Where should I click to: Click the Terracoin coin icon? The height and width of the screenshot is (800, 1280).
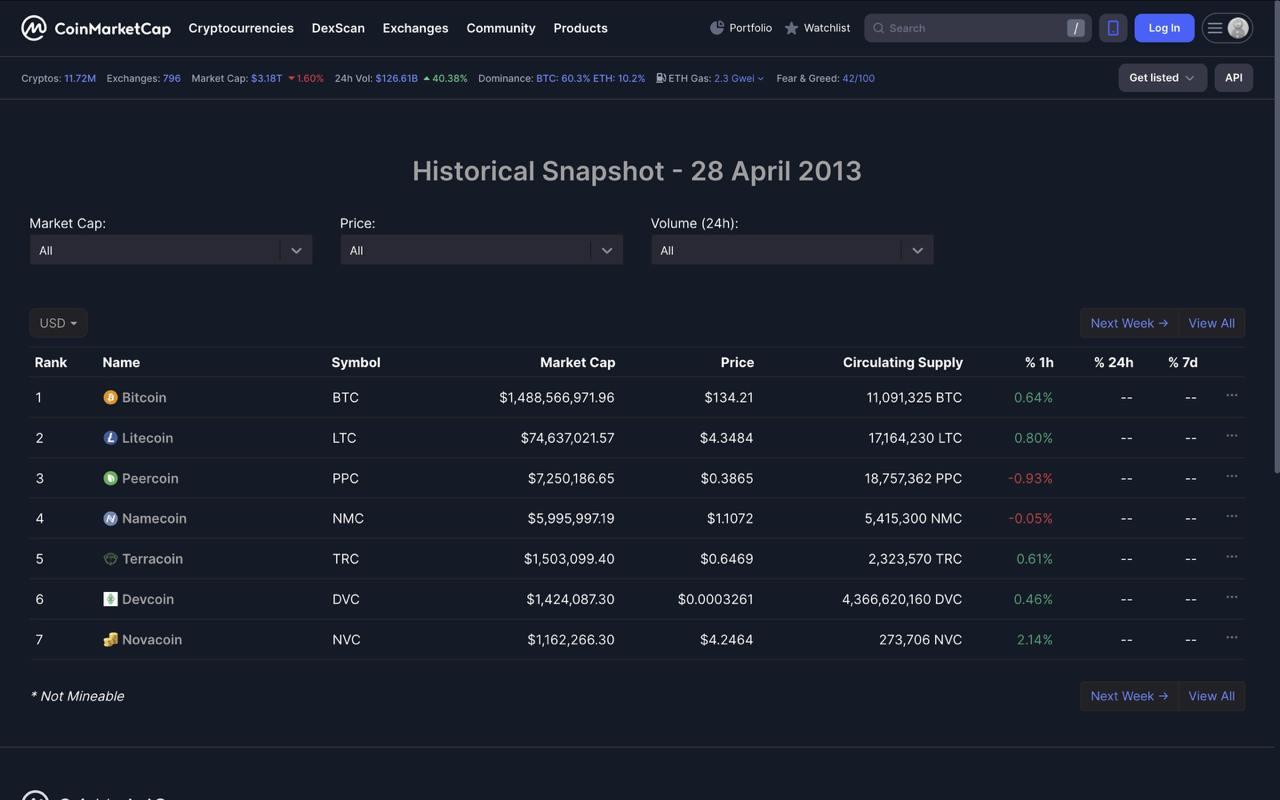[111, 559]
